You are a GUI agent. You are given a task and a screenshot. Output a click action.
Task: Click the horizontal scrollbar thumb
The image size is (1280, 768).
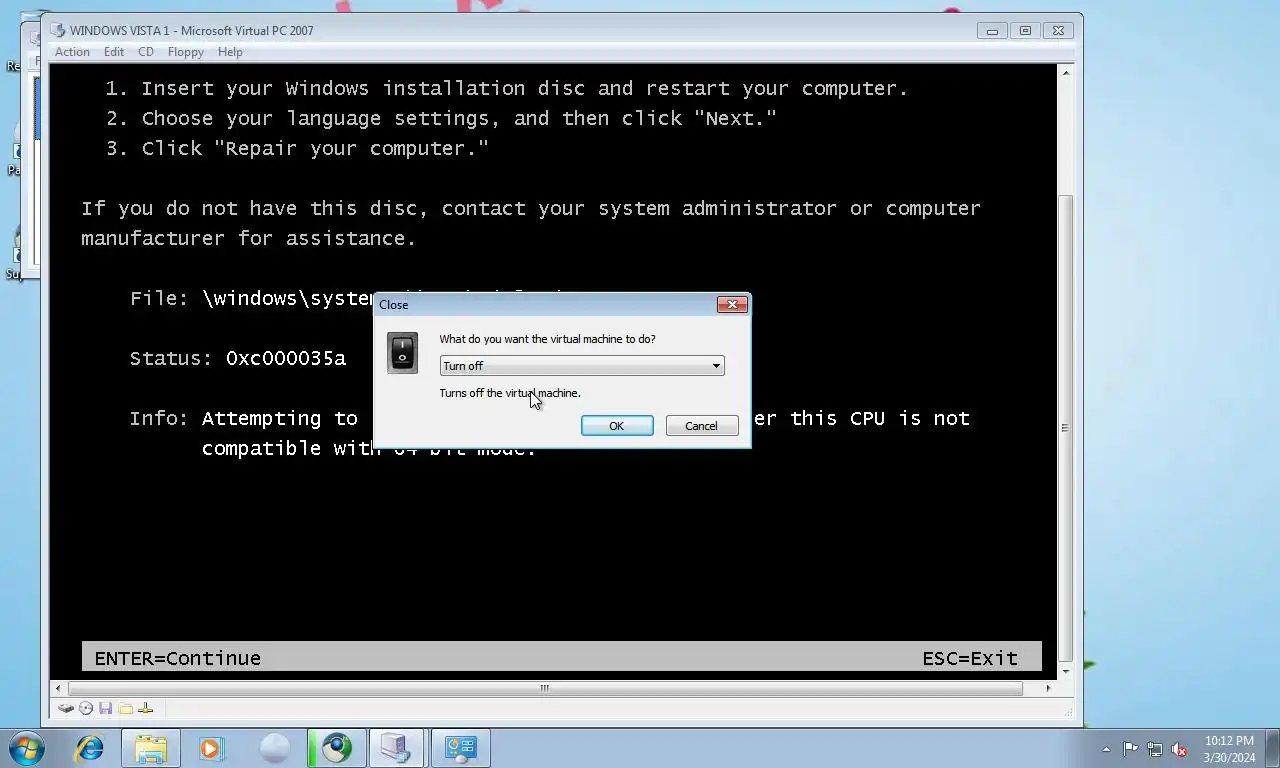click(x=545, y=688)
